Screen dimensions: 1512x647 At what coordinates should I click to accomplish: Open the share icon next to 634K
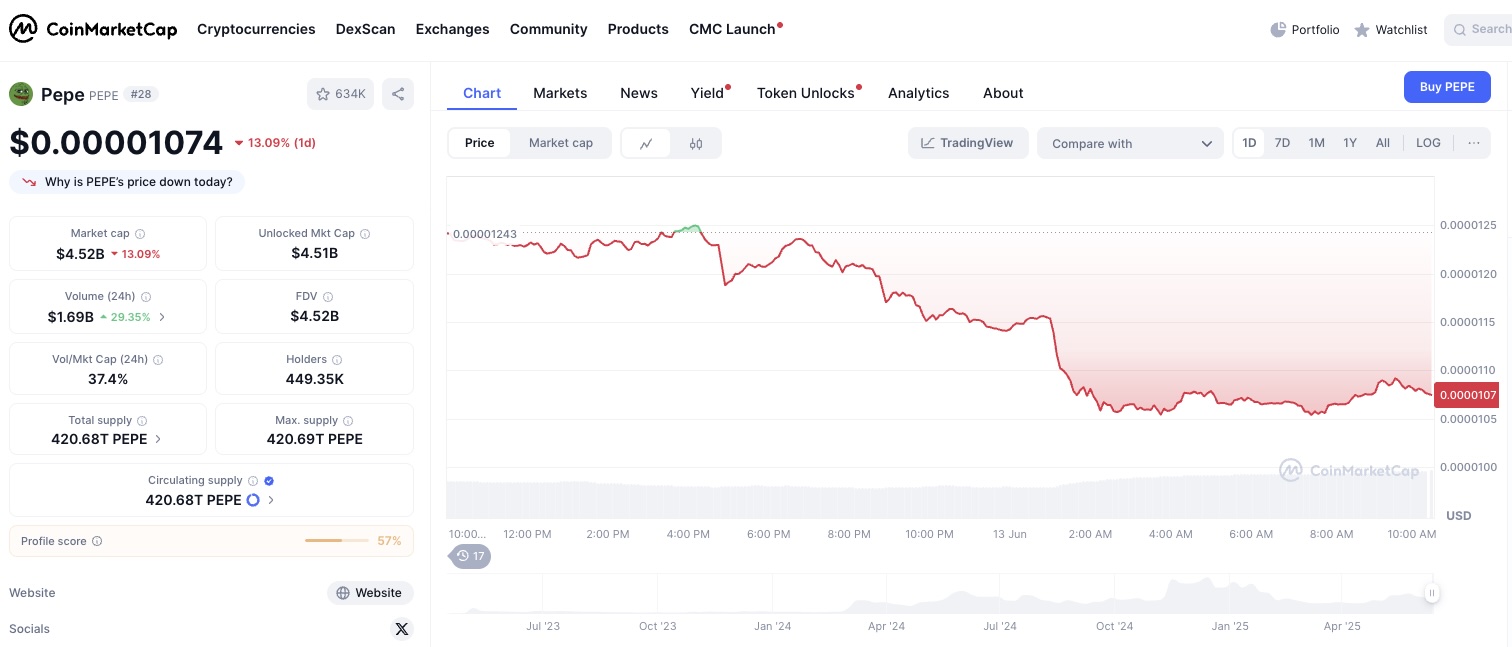coord(398,94)
